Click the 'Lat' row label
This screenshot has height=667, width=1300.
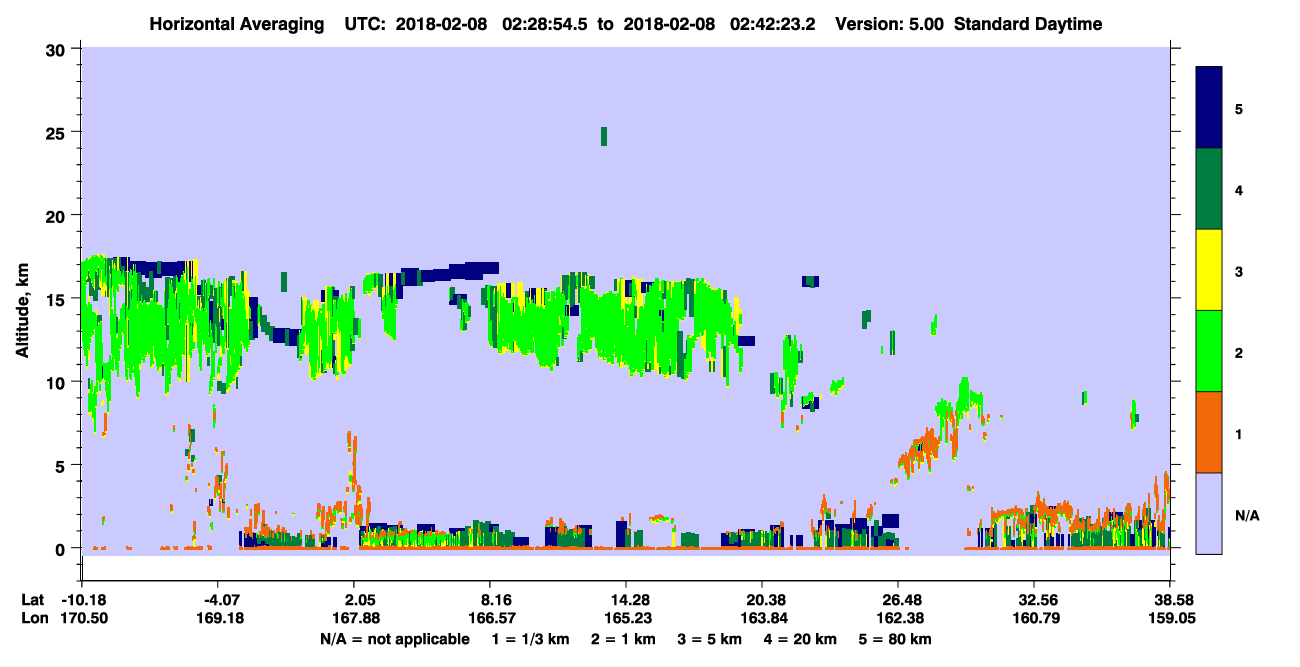pyautogui.click(x=34, y=600)
